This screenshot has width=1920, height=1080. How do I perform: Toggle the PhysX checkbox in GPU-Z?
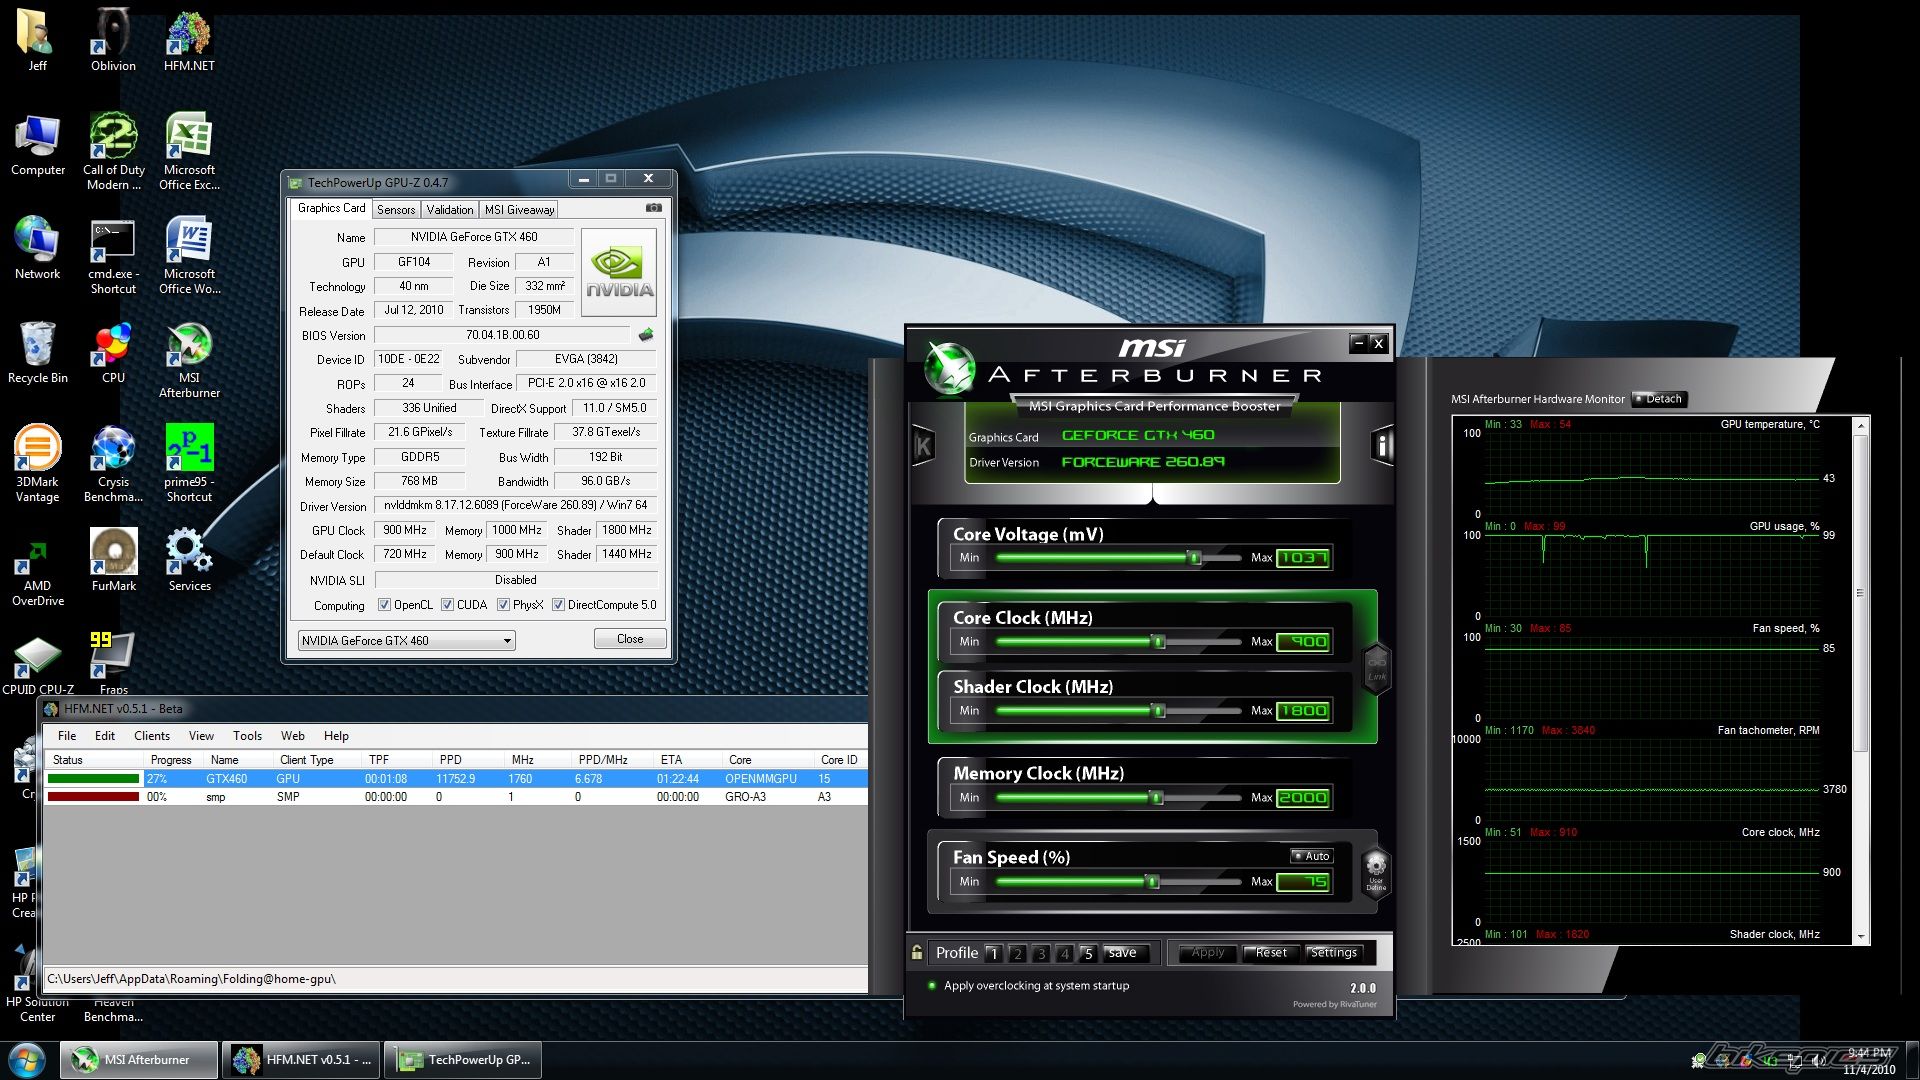(503, 605)
